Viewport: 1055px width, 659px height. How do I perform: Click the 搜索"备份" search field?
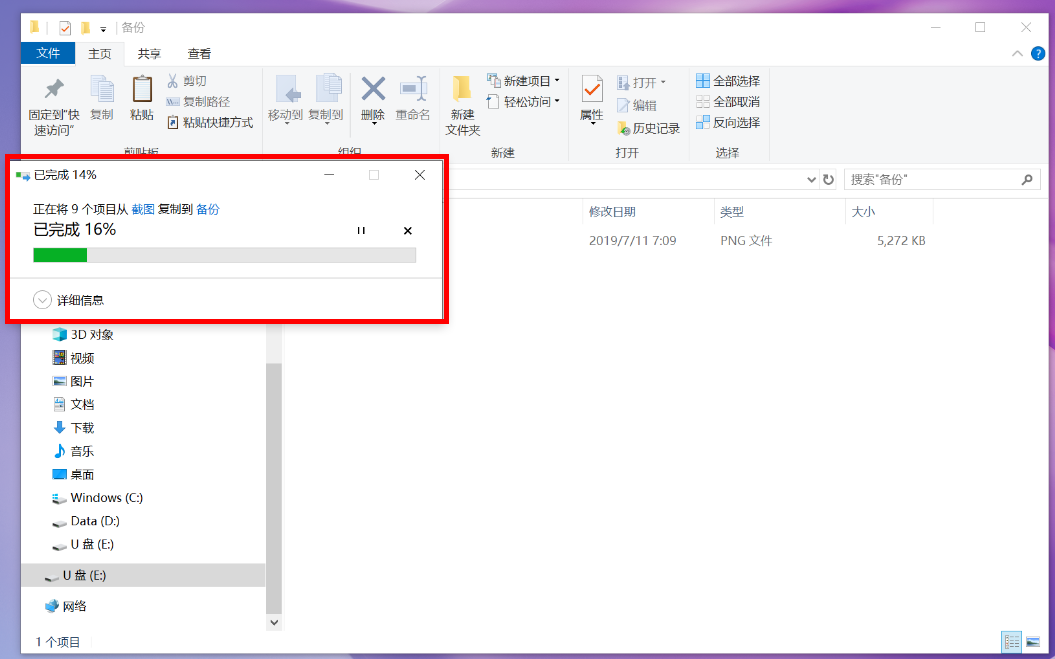[930, 180]
